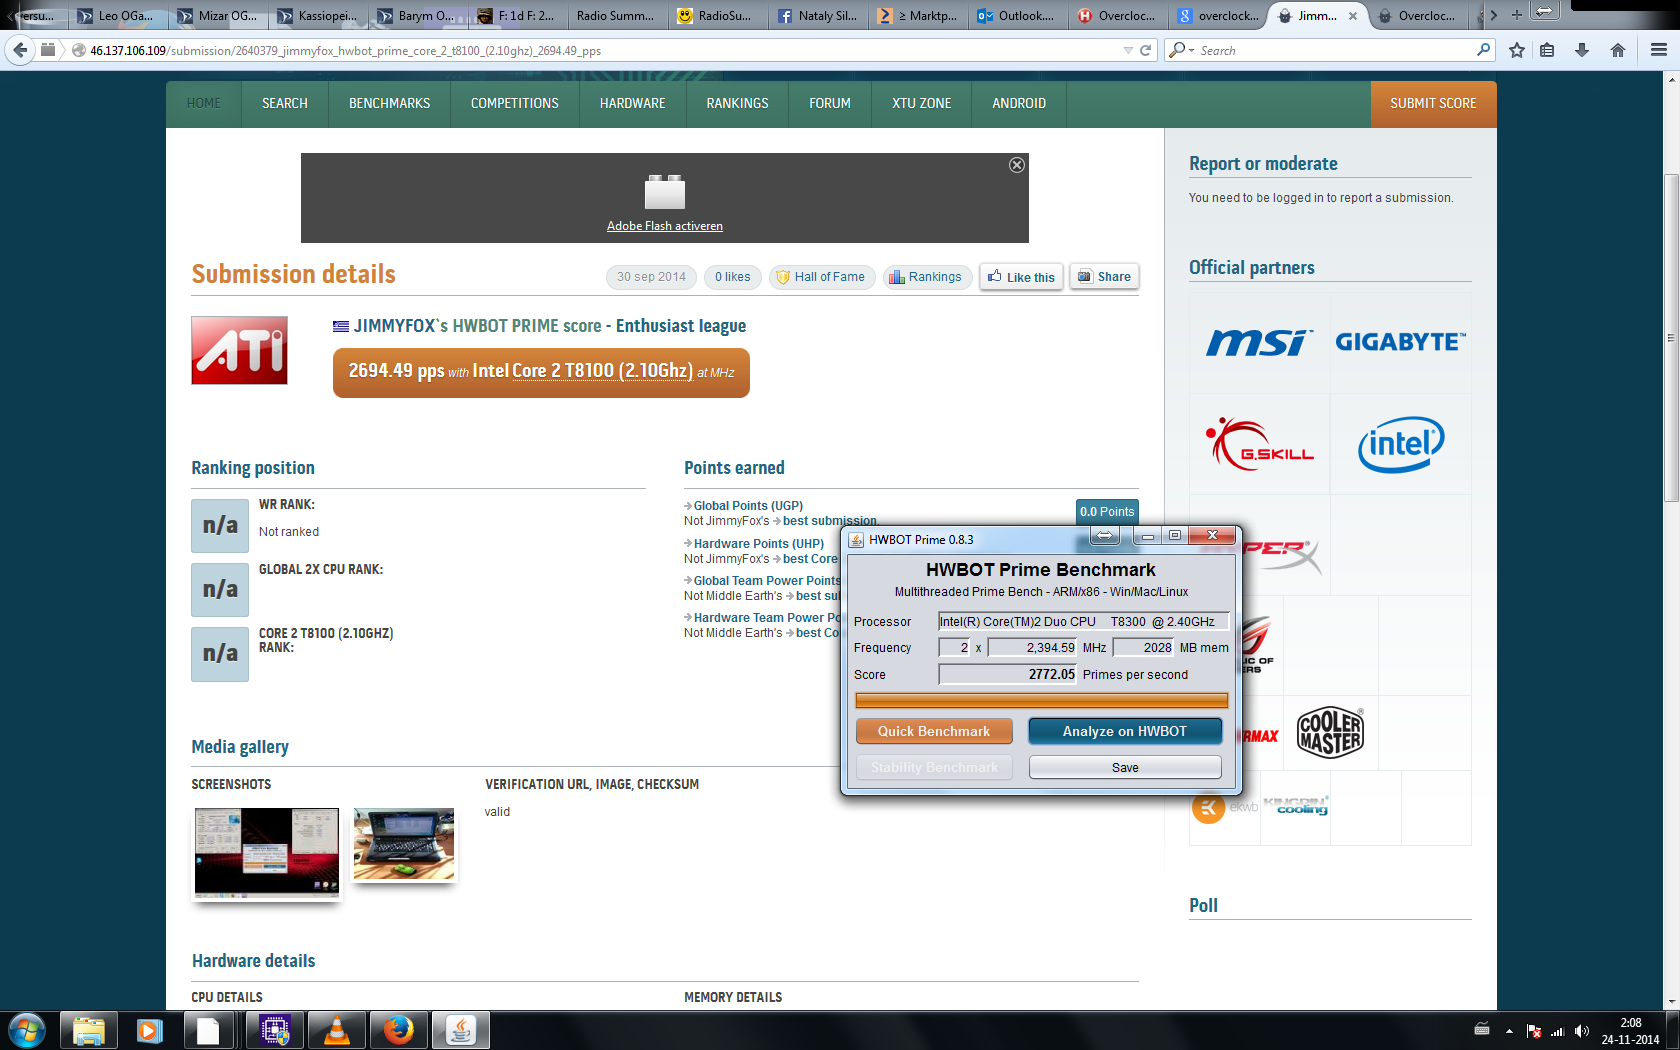Open Global Points (UGP) link

point(748,506)
